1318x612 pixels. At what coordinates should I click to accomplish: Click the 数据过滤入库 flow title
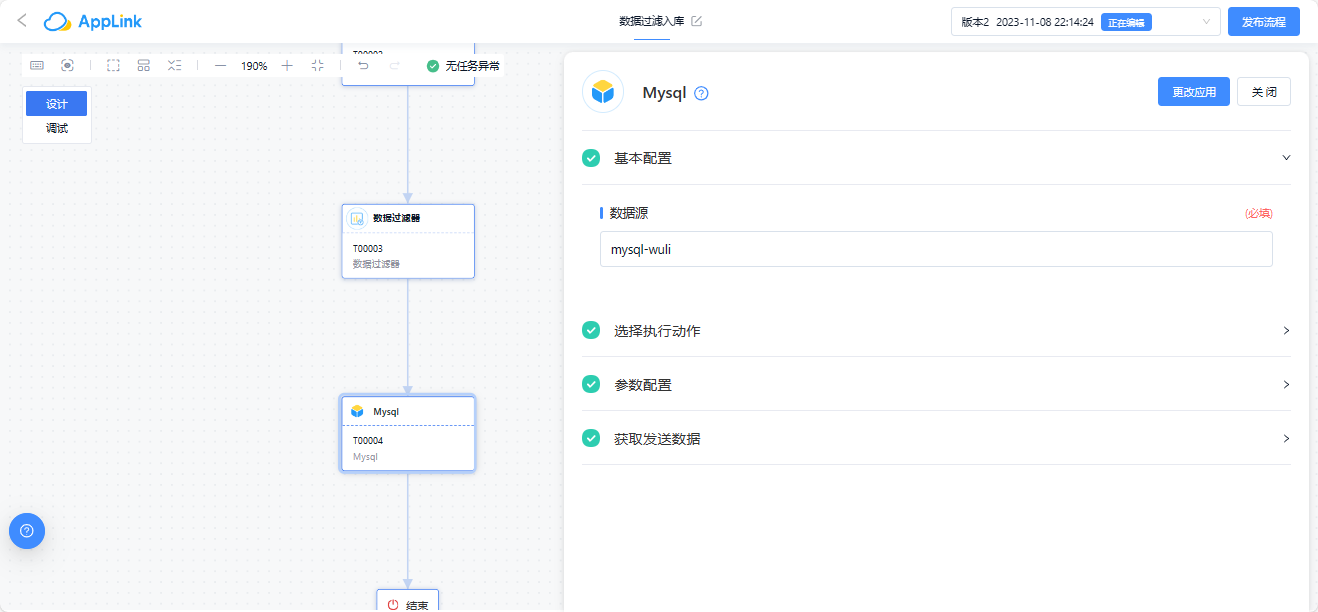[x=652, y=21]
